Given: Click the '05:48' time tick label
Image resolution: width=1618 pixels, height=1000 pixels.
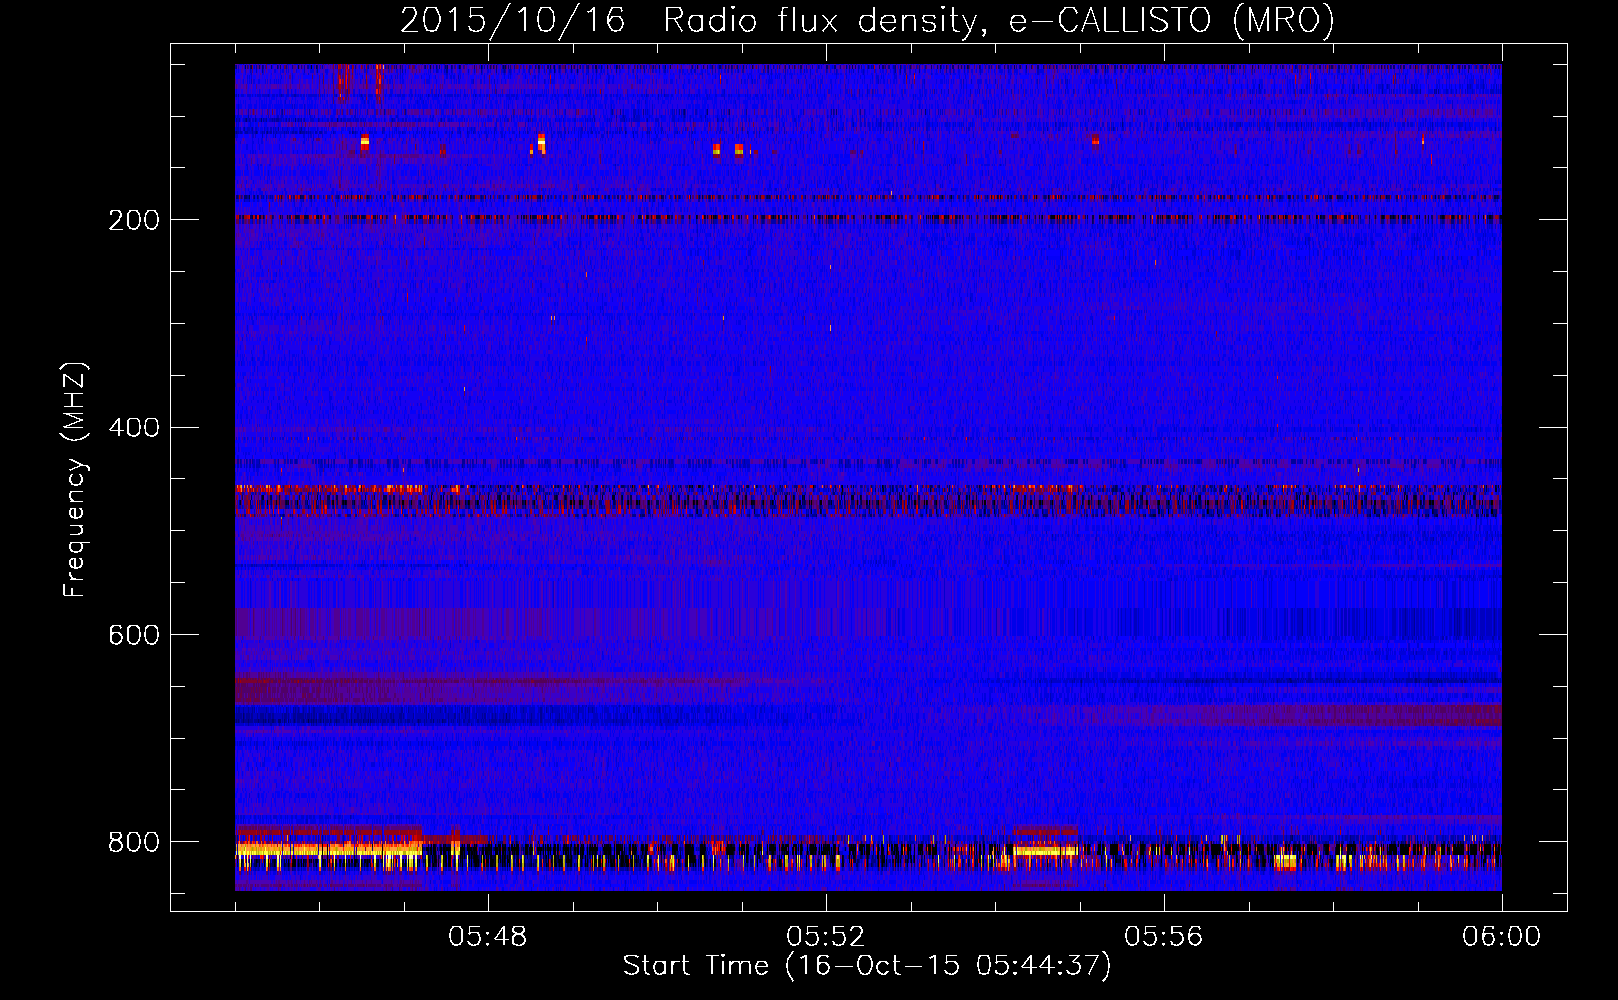Looking at the screenshot, I should [488, 937].
